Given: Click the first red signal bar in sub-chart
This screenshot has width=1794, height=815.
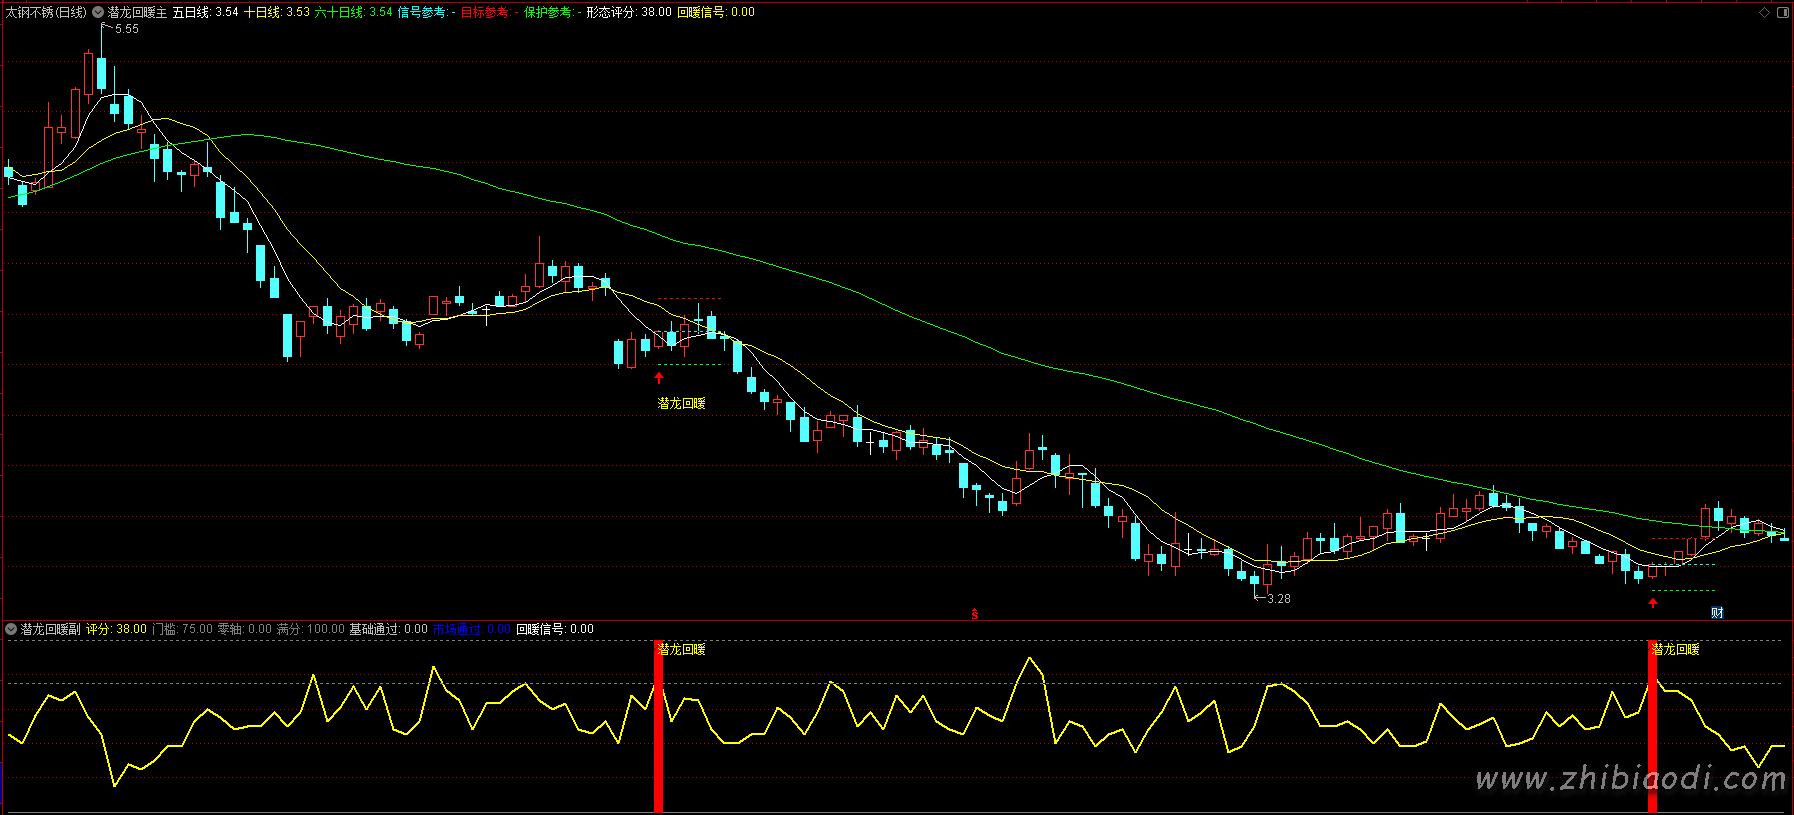Looking at the screenshot, I should (658, 726).
